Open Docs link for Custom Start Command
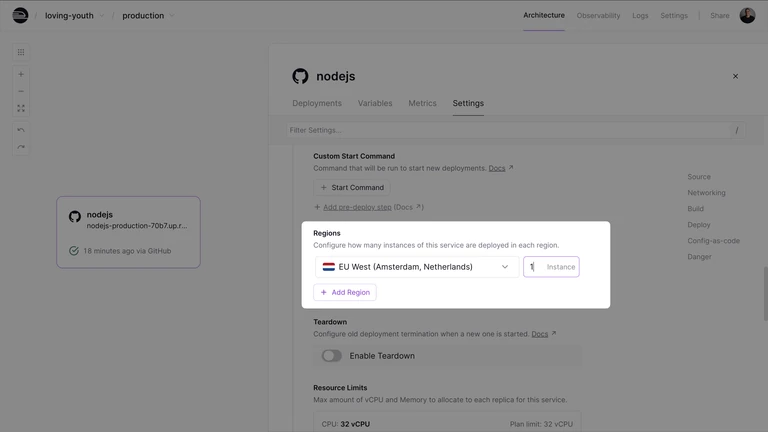Viewport: 768px width, 432px height. pos(497,168)
